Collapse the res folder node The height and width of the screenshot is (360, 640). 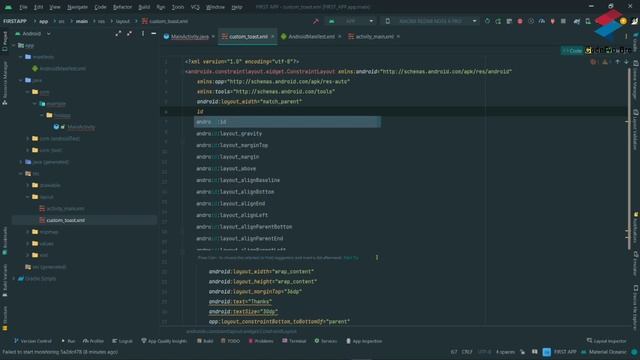[21, 173]
